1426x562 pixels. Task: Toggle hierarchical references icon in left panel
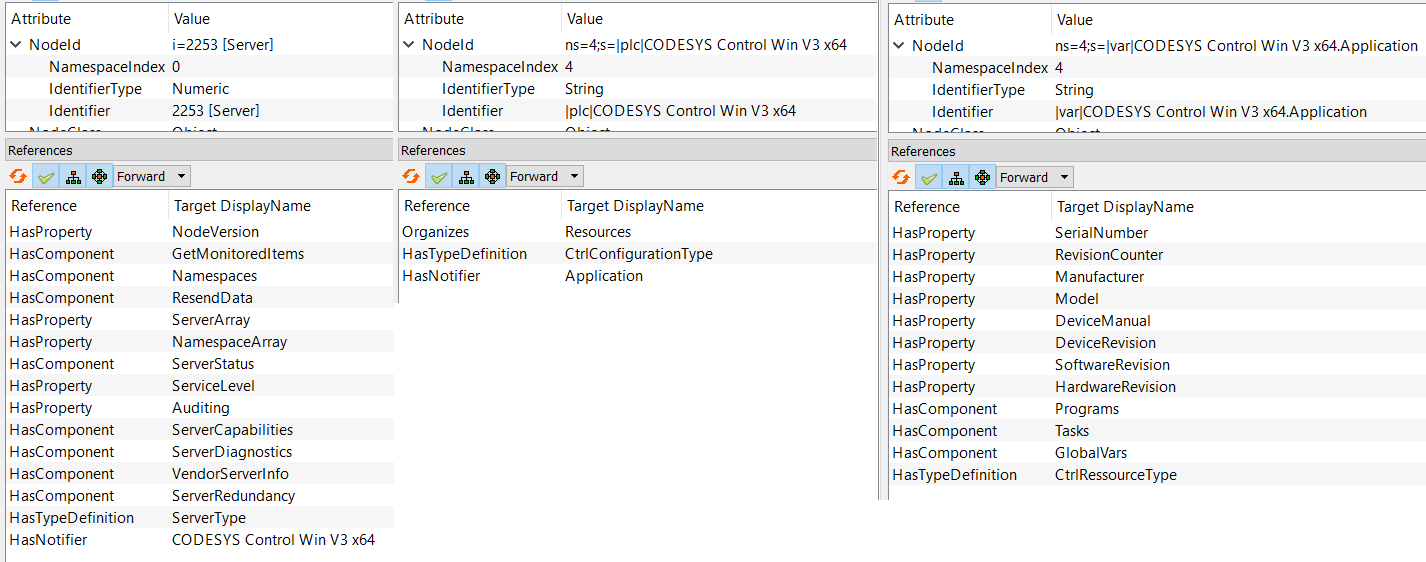tap(72, 176)
